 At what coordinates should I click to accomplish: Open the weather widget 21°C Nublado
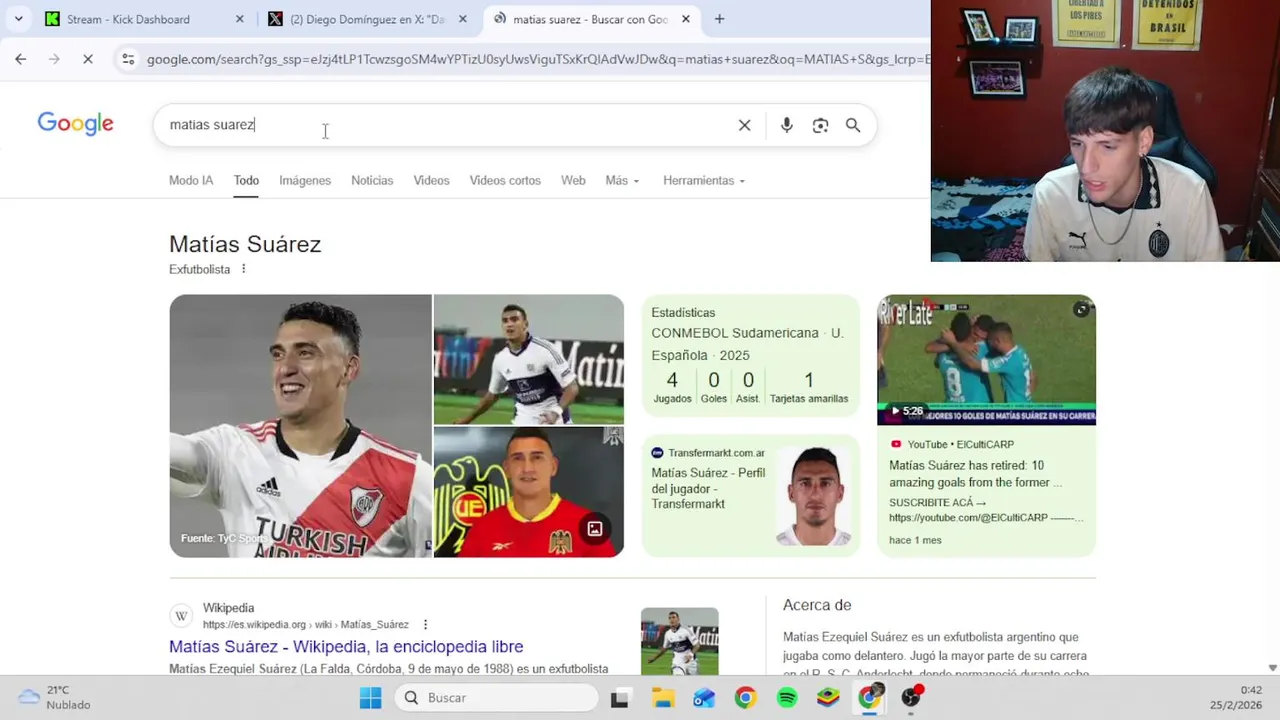point(55,697)
